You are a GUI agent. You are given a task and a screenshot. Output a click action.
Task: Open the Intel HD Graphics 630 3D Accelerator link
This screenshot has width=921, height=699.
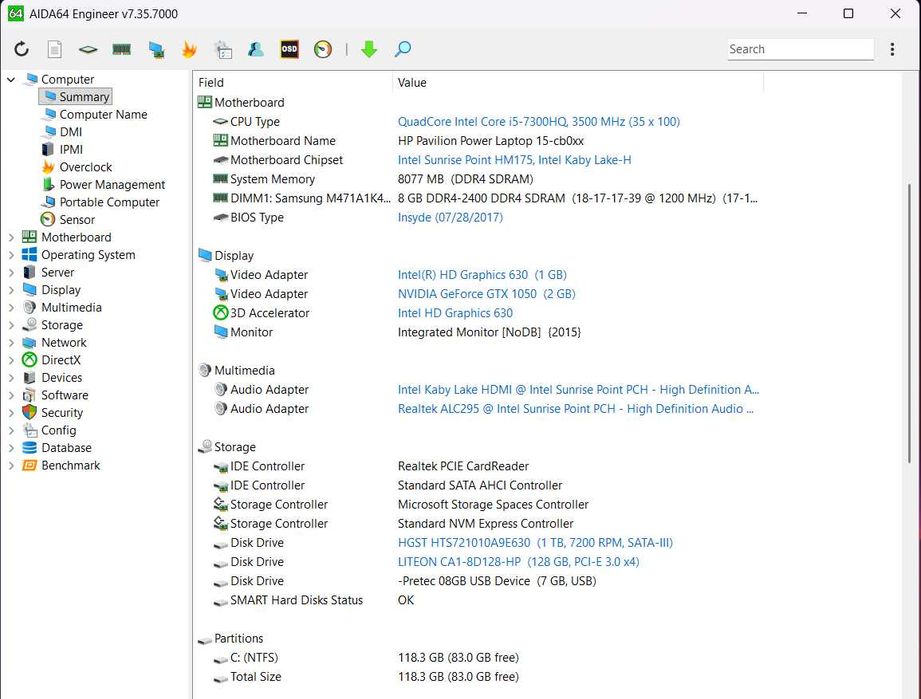[x=455, y=313]
